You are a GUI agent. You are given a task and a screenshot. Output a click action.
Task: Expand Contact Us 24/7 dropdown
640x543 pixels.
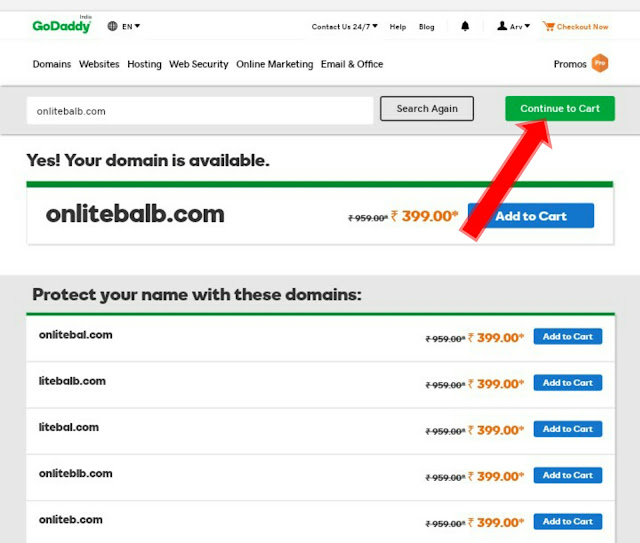[344, 27]
